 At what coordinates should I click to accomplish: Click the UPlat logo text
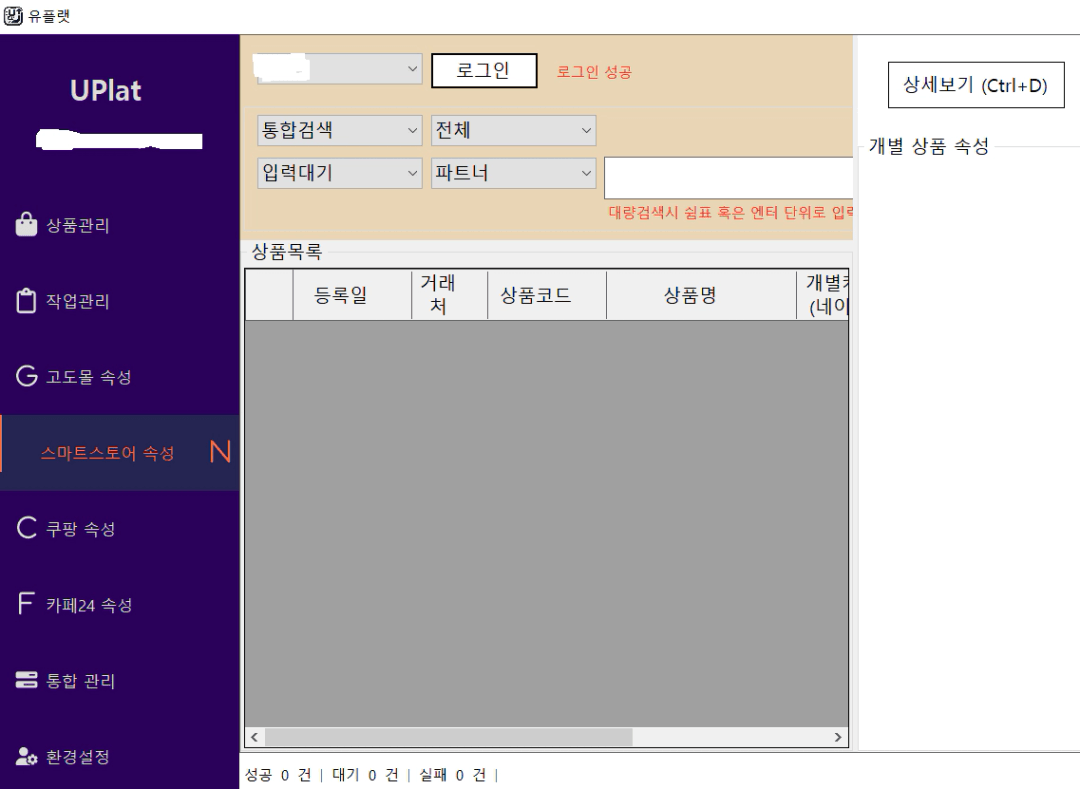105,90
